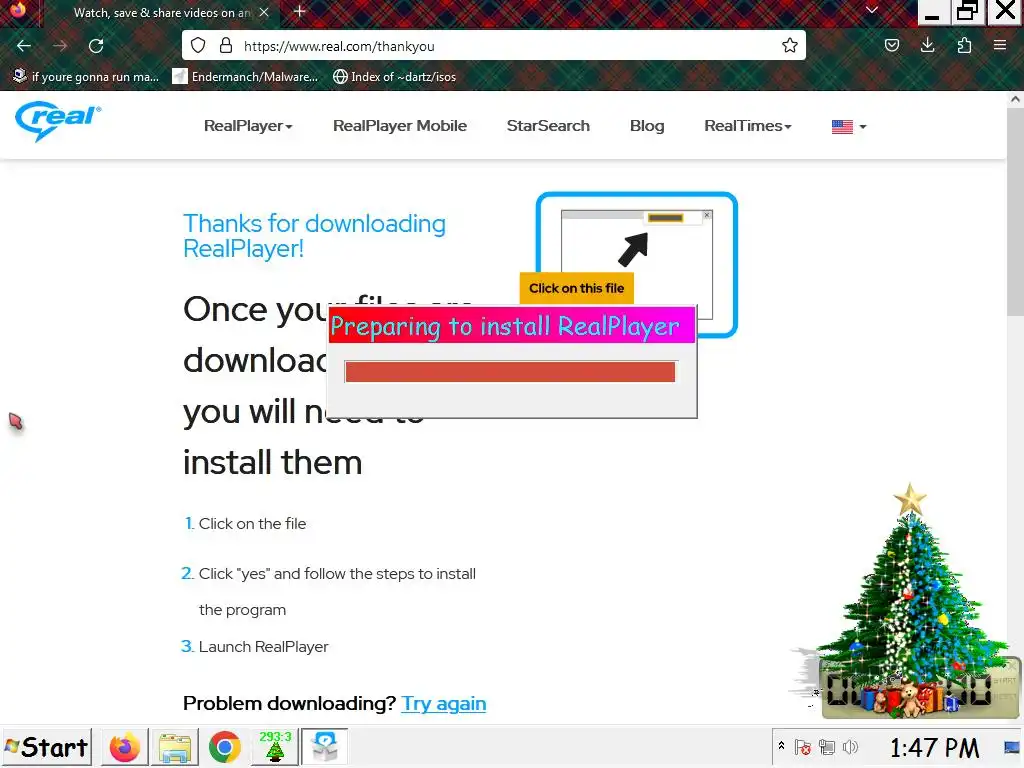Click the 1:47 PM taskbar clock
Image resolution: width=1024 pixels, height=768 pixels.
tap(934, 748)
